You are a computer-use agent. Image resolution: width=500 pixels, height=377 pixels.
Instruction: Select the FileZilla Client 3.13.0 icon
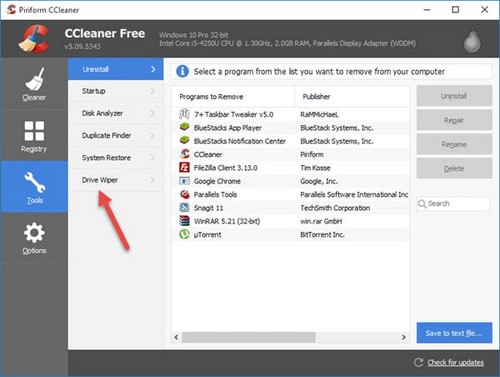coord(184,167)
